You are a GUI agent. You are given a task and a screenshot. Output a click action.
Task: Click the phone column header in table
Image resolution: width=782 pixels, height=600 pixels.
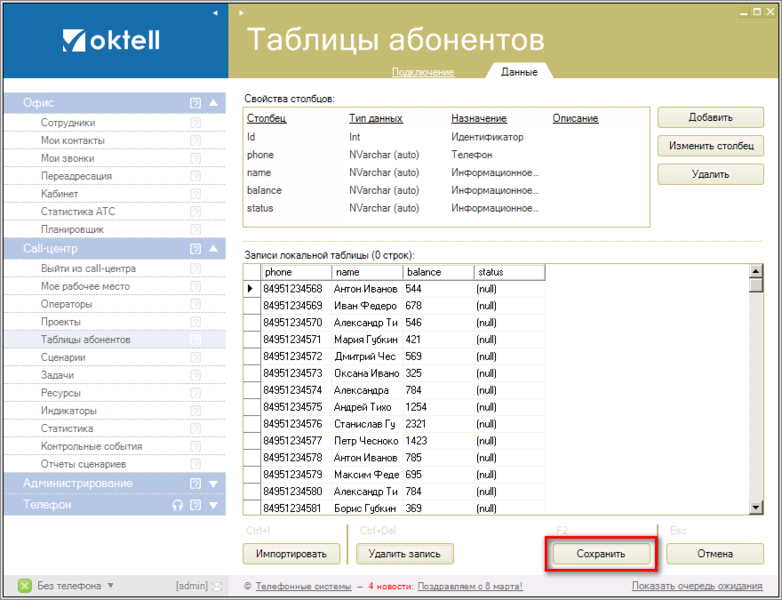[296, 272]
